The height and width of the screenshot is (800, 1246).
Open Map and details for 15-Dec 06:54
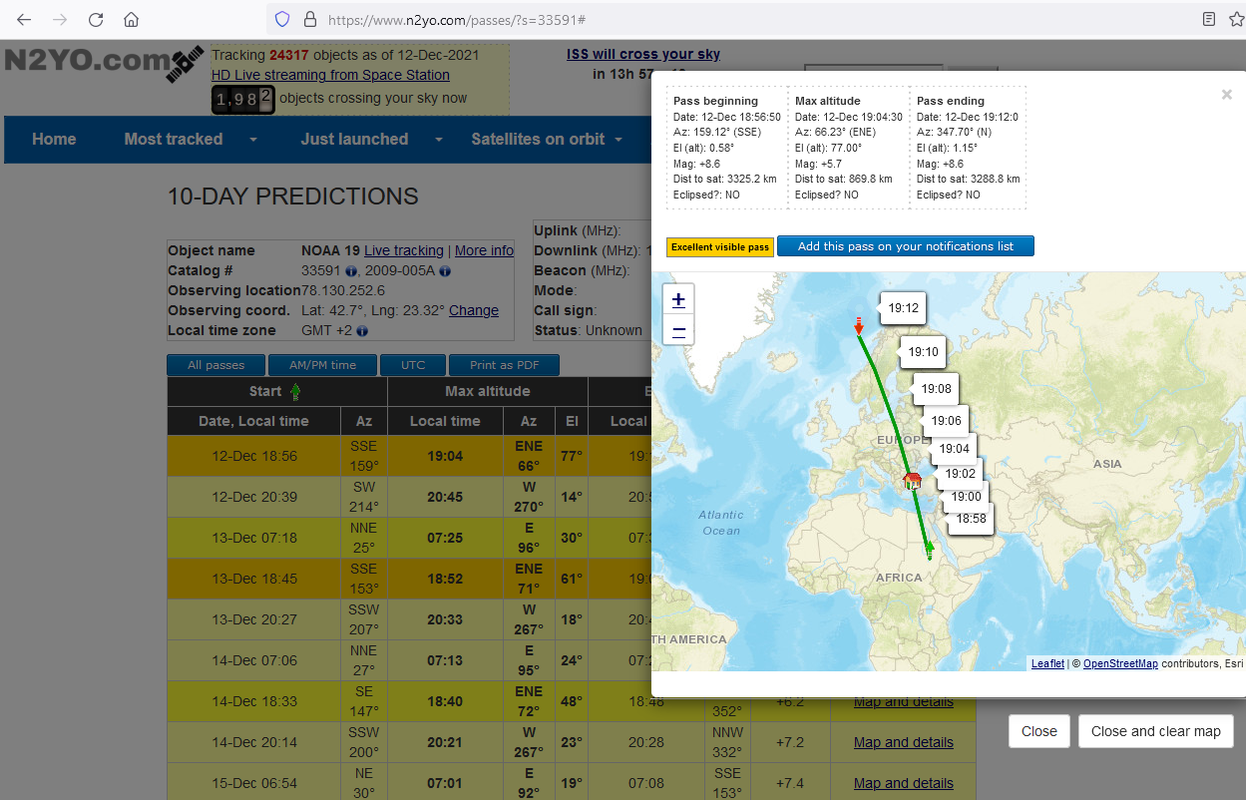(x=903, y=783)
